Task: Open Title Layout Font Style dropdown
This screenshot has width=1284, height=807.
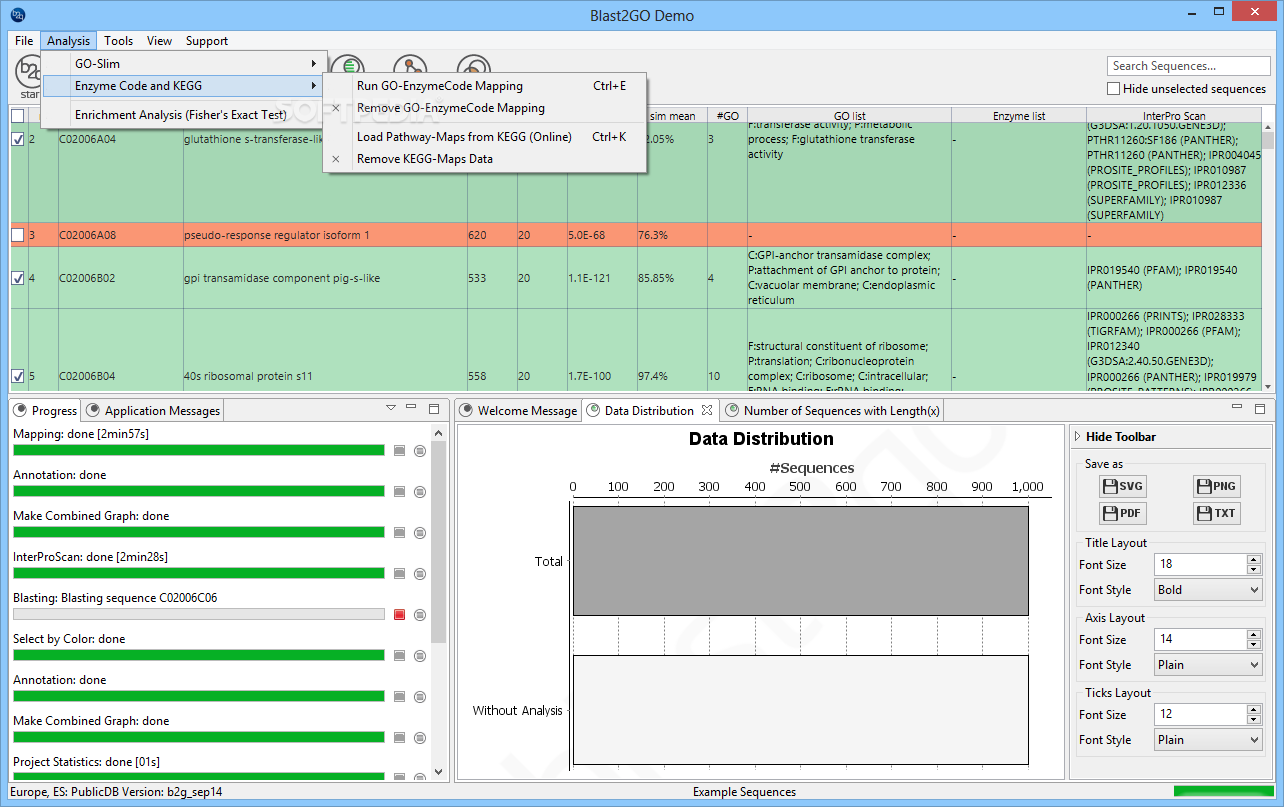Action: pyautogui.click(x=1208, y=590)
